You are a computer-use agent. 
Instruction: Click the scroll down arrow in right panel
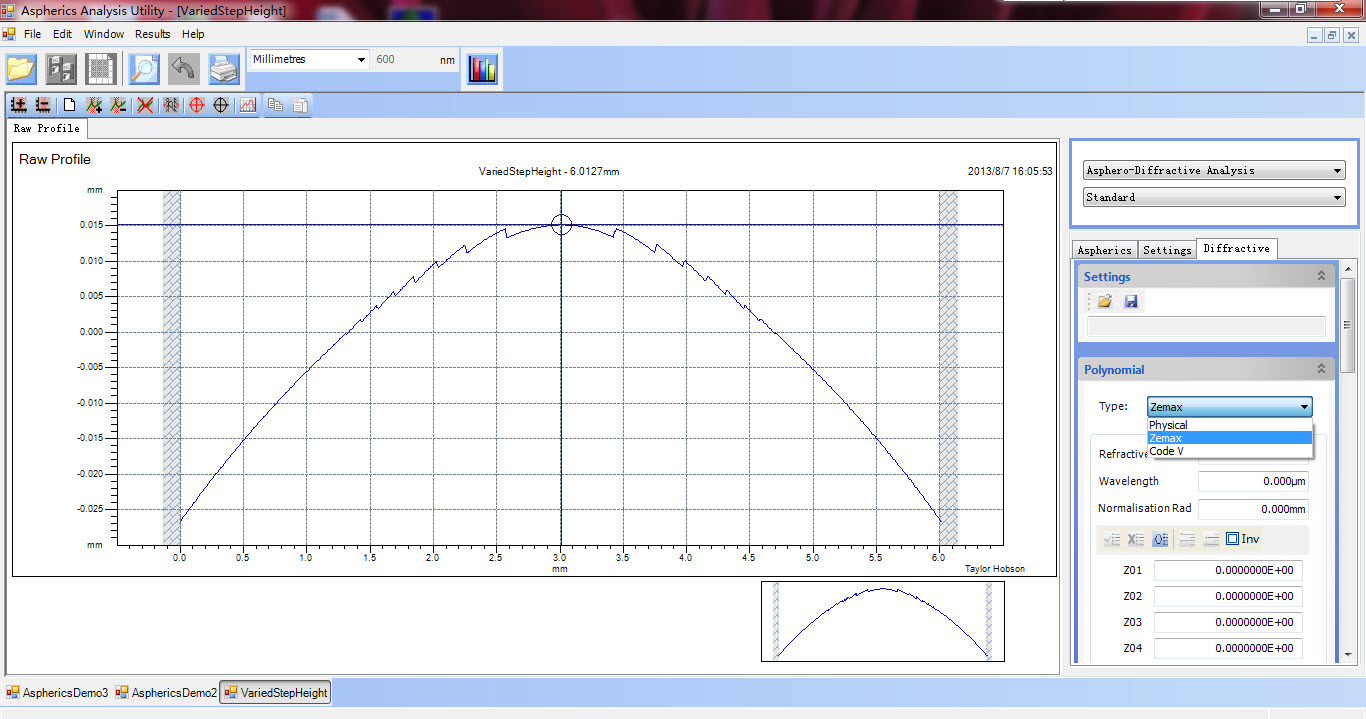click(1348, 654)
